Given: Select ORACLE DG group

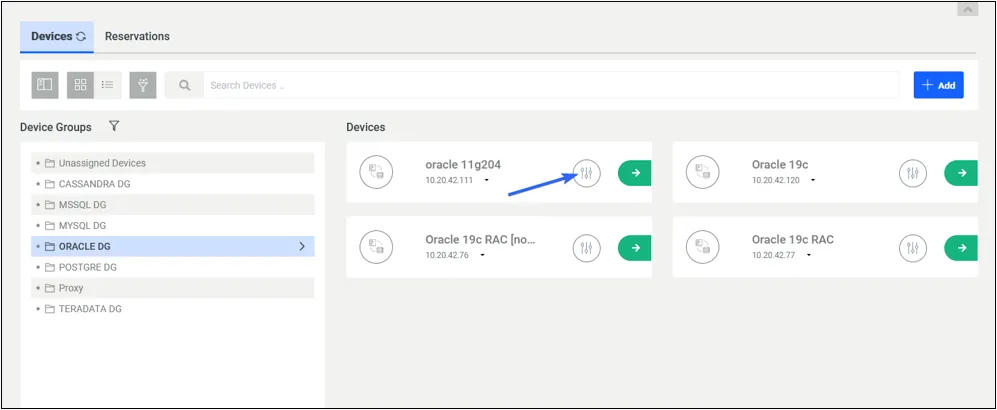Looking at the screenshot, I should pyautogui.click(x=172, y=246).
